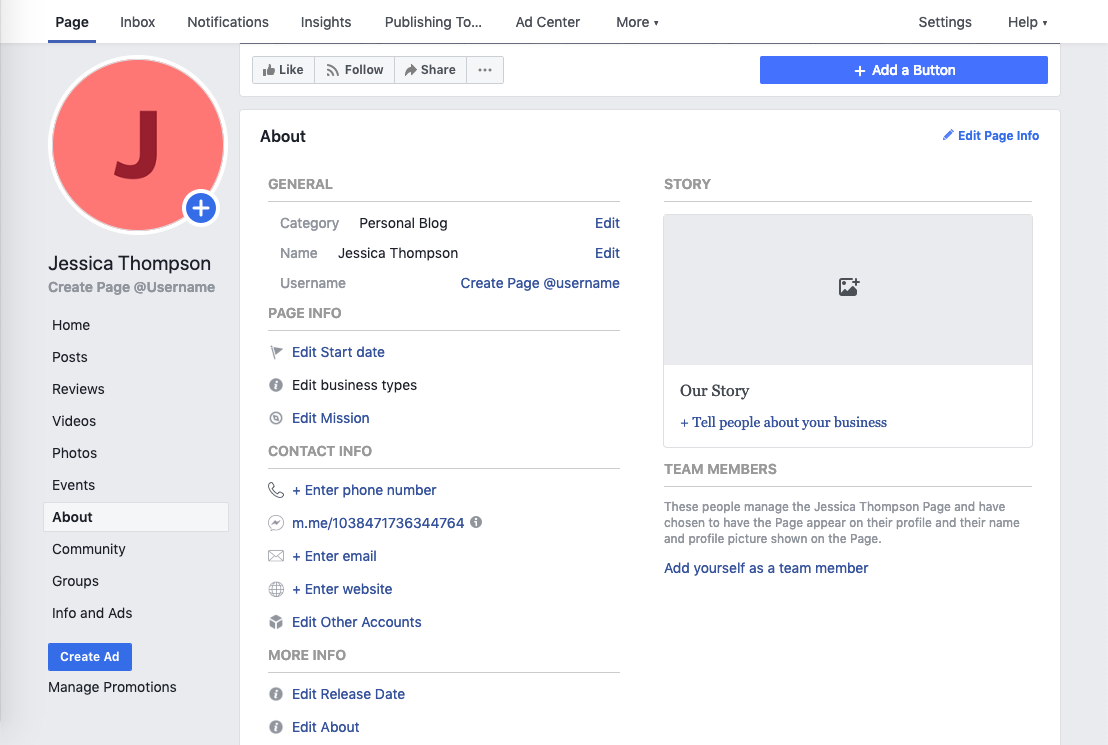Expand the More dropdown in top navigation
Image resolution: width=1108 pixels, height=745 pixels.
coord(637,22)
